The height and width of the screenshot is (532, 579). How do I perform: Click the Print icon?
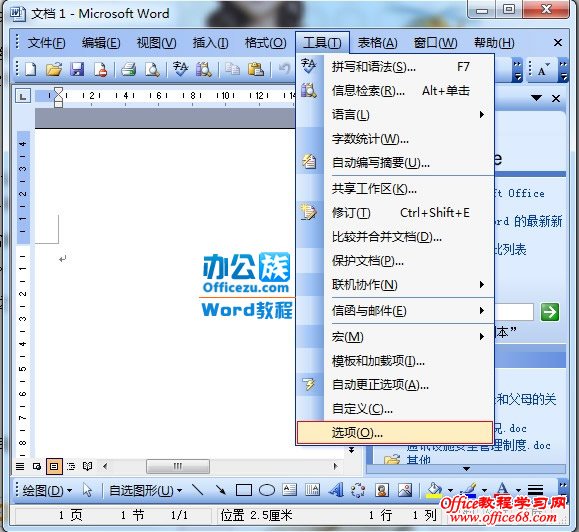129,69
